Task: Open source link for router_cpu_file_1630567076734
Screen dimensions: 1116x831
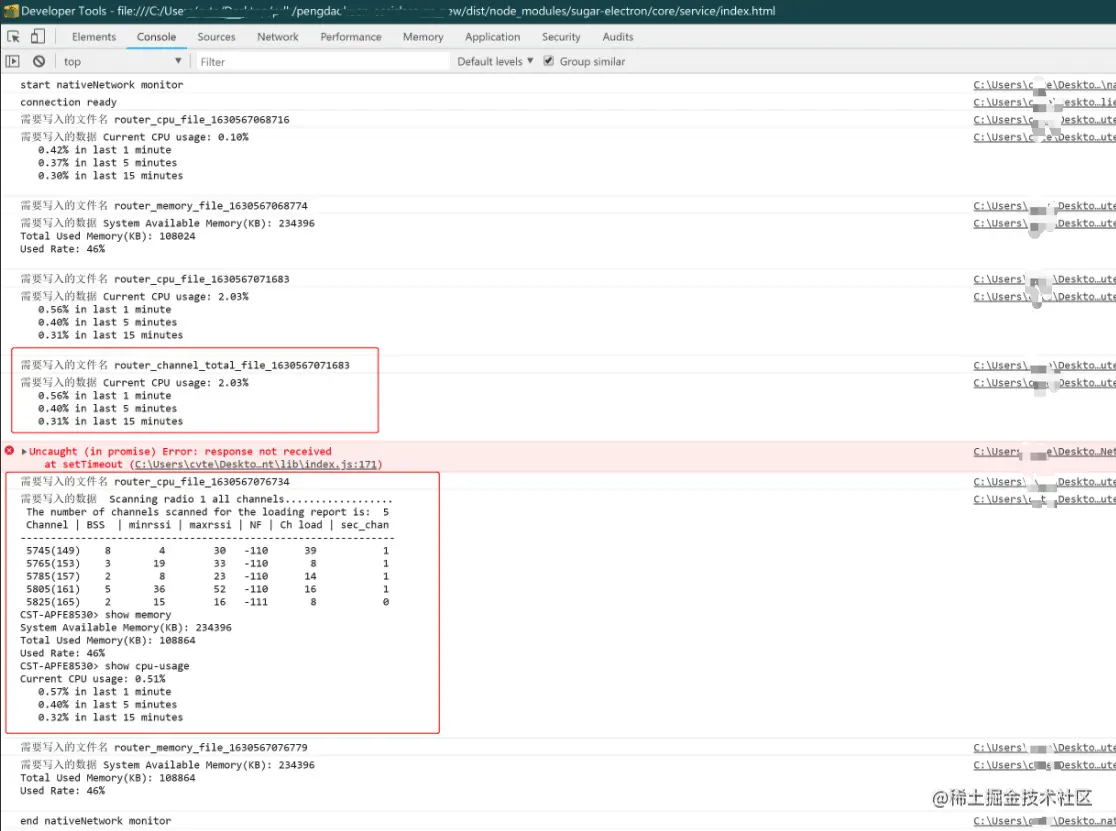Action: tap(1044, 482)
